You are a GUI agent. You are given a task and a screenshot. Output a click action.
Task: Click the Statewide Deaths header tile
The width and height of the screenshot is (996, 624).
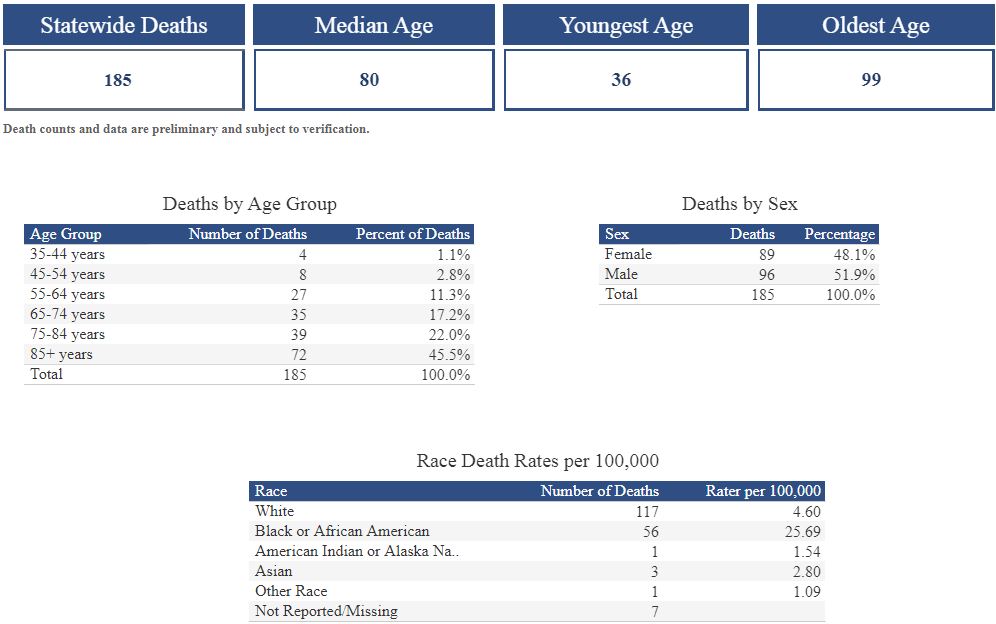(124, 25)
